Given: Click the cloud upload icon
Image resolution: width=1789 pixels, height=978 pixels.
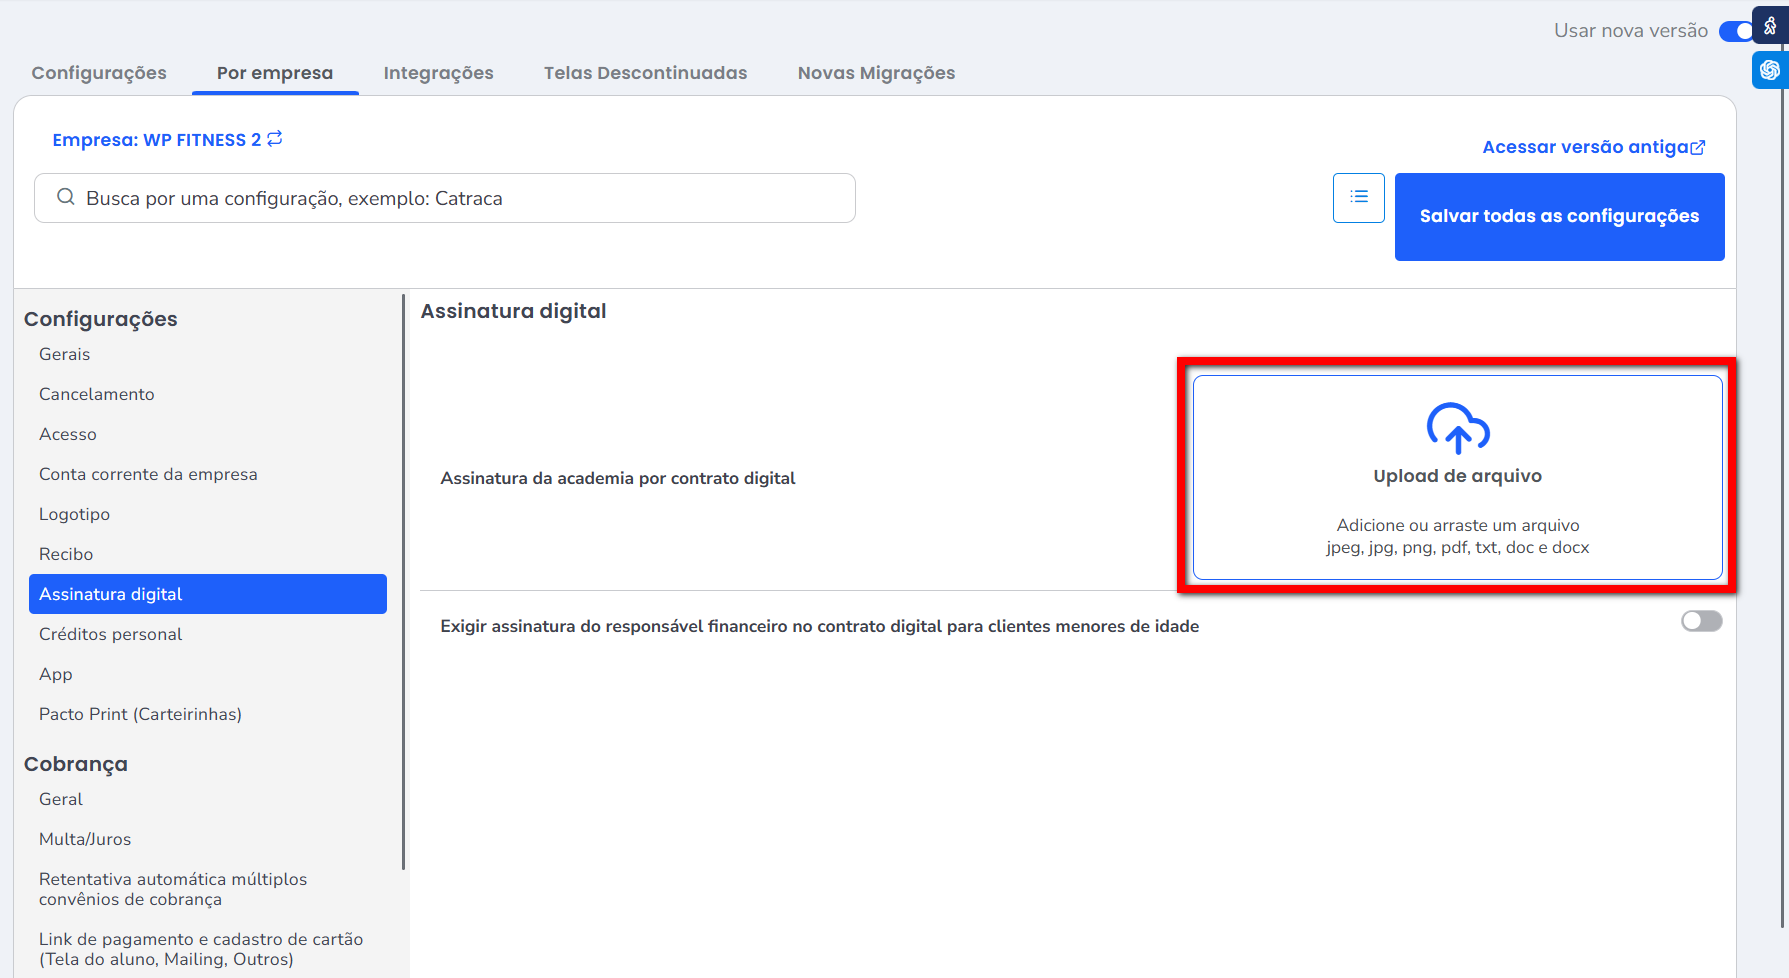Looking at the screenshot, I should 1457,428.
